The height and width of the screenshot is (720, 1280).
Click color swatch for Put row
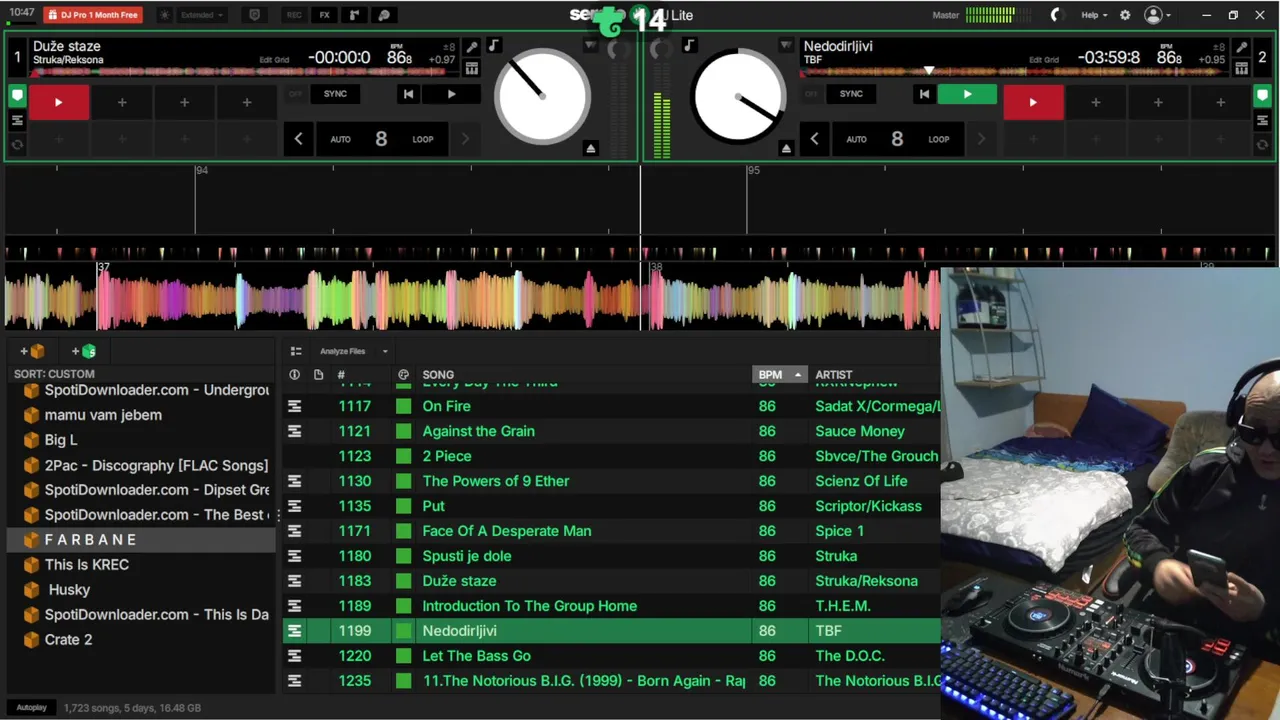click(x=403, y=506)
